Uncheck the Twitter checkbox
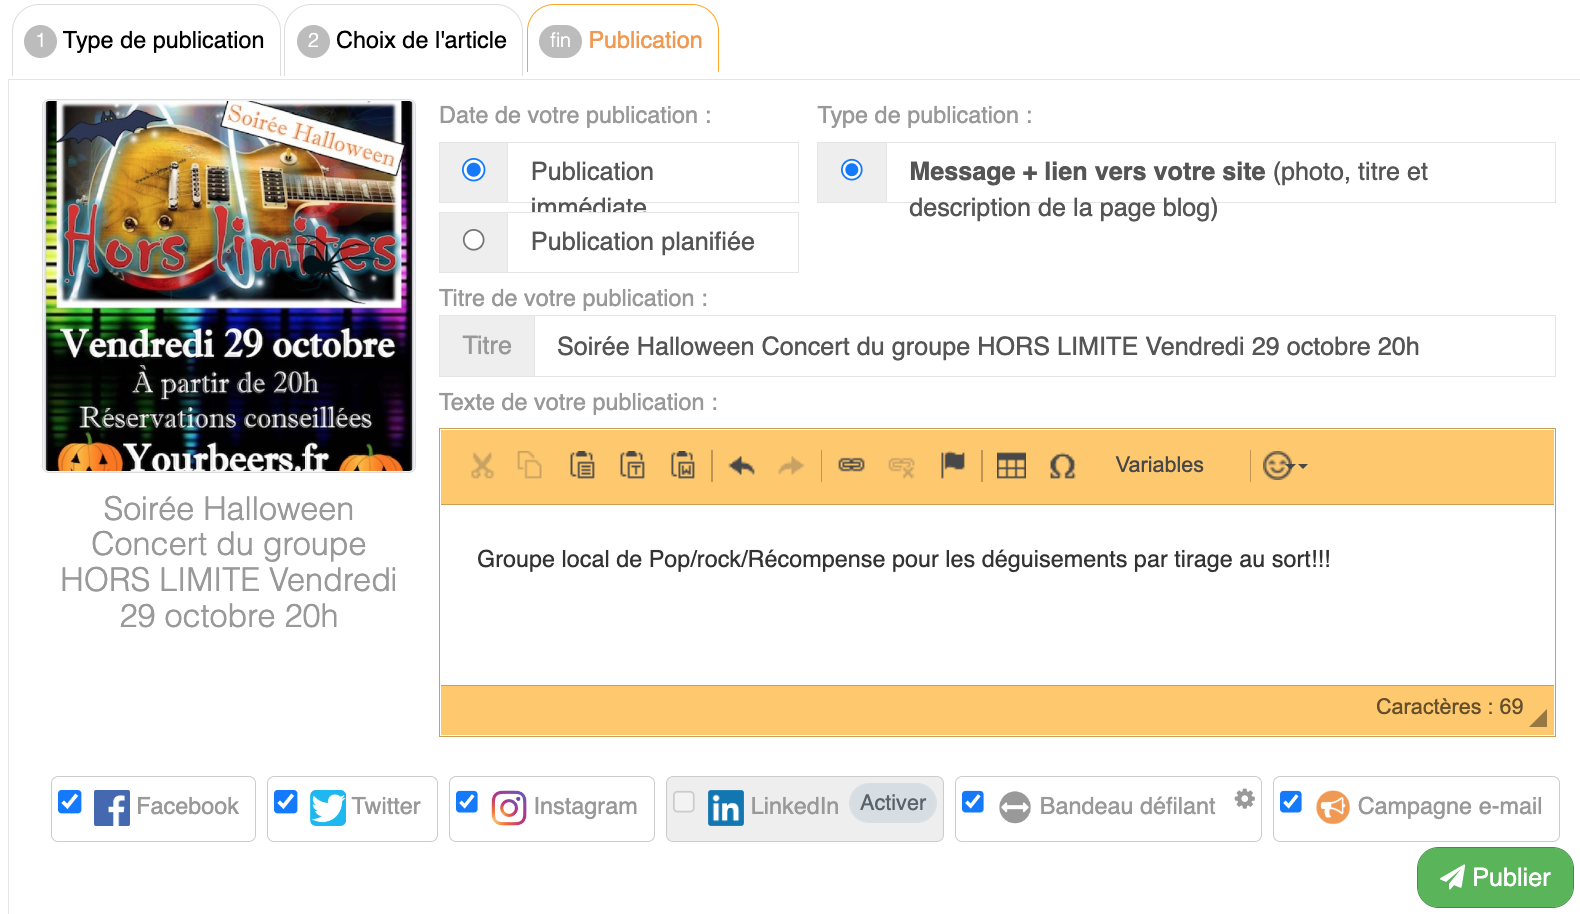The image size is (1580, 914). tap(286, 802)
